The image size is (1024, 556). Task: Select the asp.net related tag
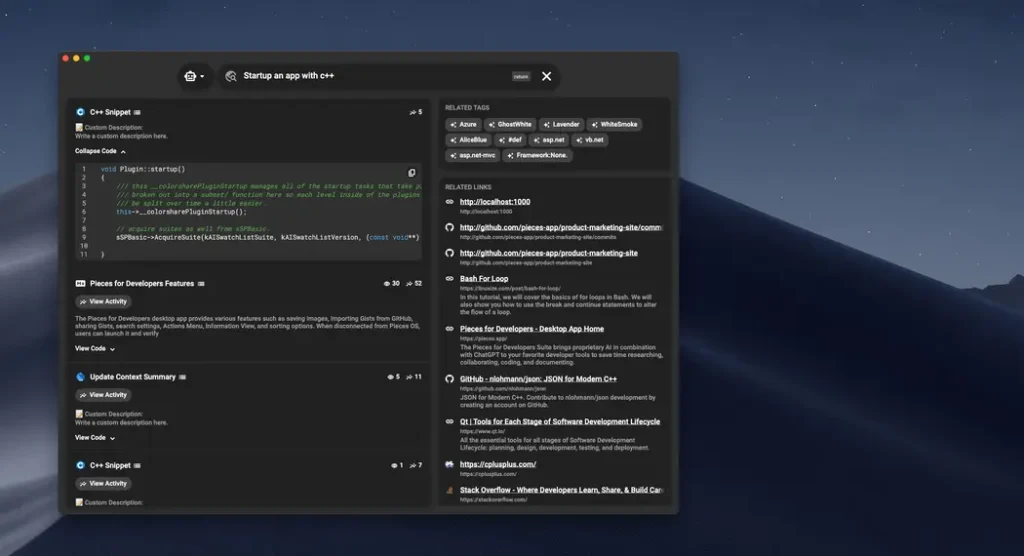coord(549,140)
